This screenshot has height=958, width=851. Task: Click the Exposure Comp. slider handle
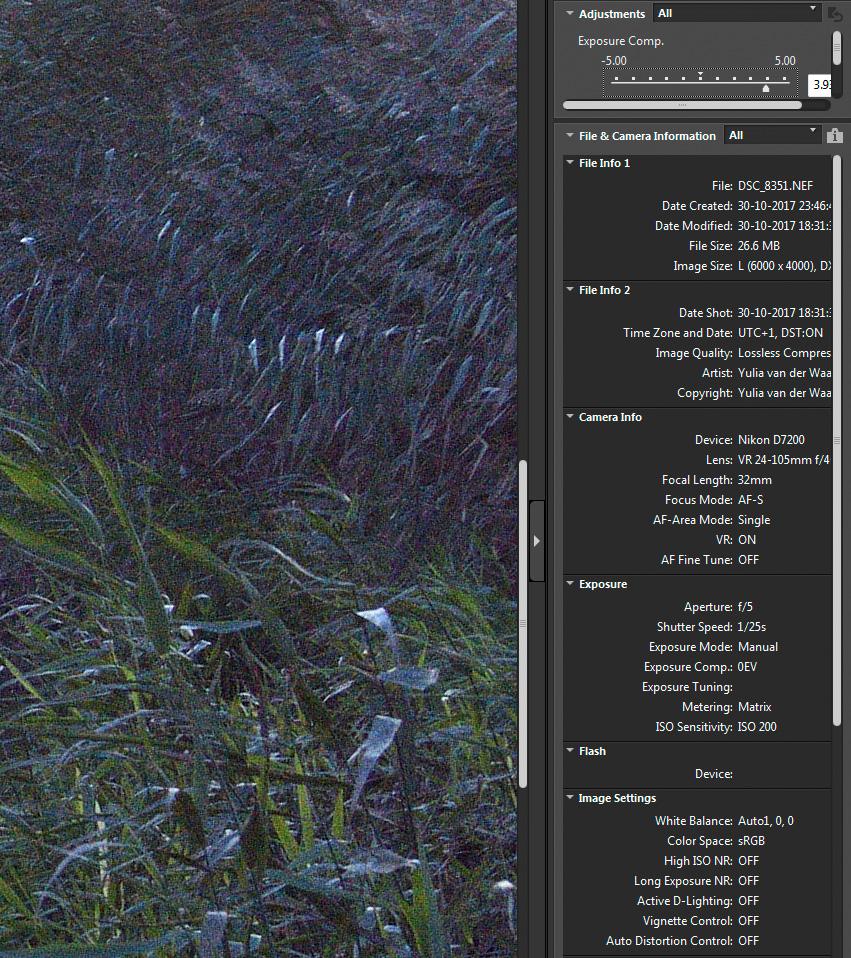pyautogui.click(x=765, y=89)
